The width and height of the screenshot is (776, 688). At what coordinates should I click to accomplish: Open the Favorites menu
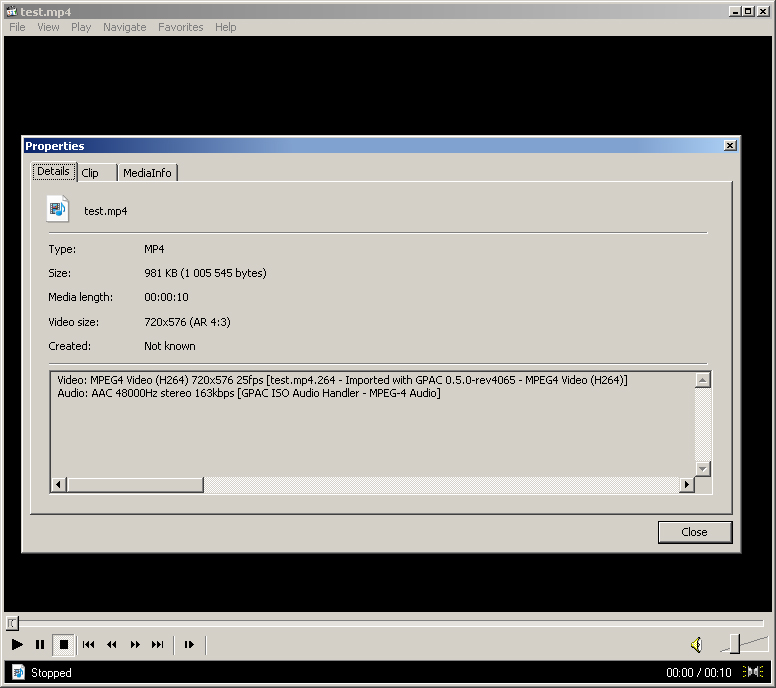pos(181,27)
